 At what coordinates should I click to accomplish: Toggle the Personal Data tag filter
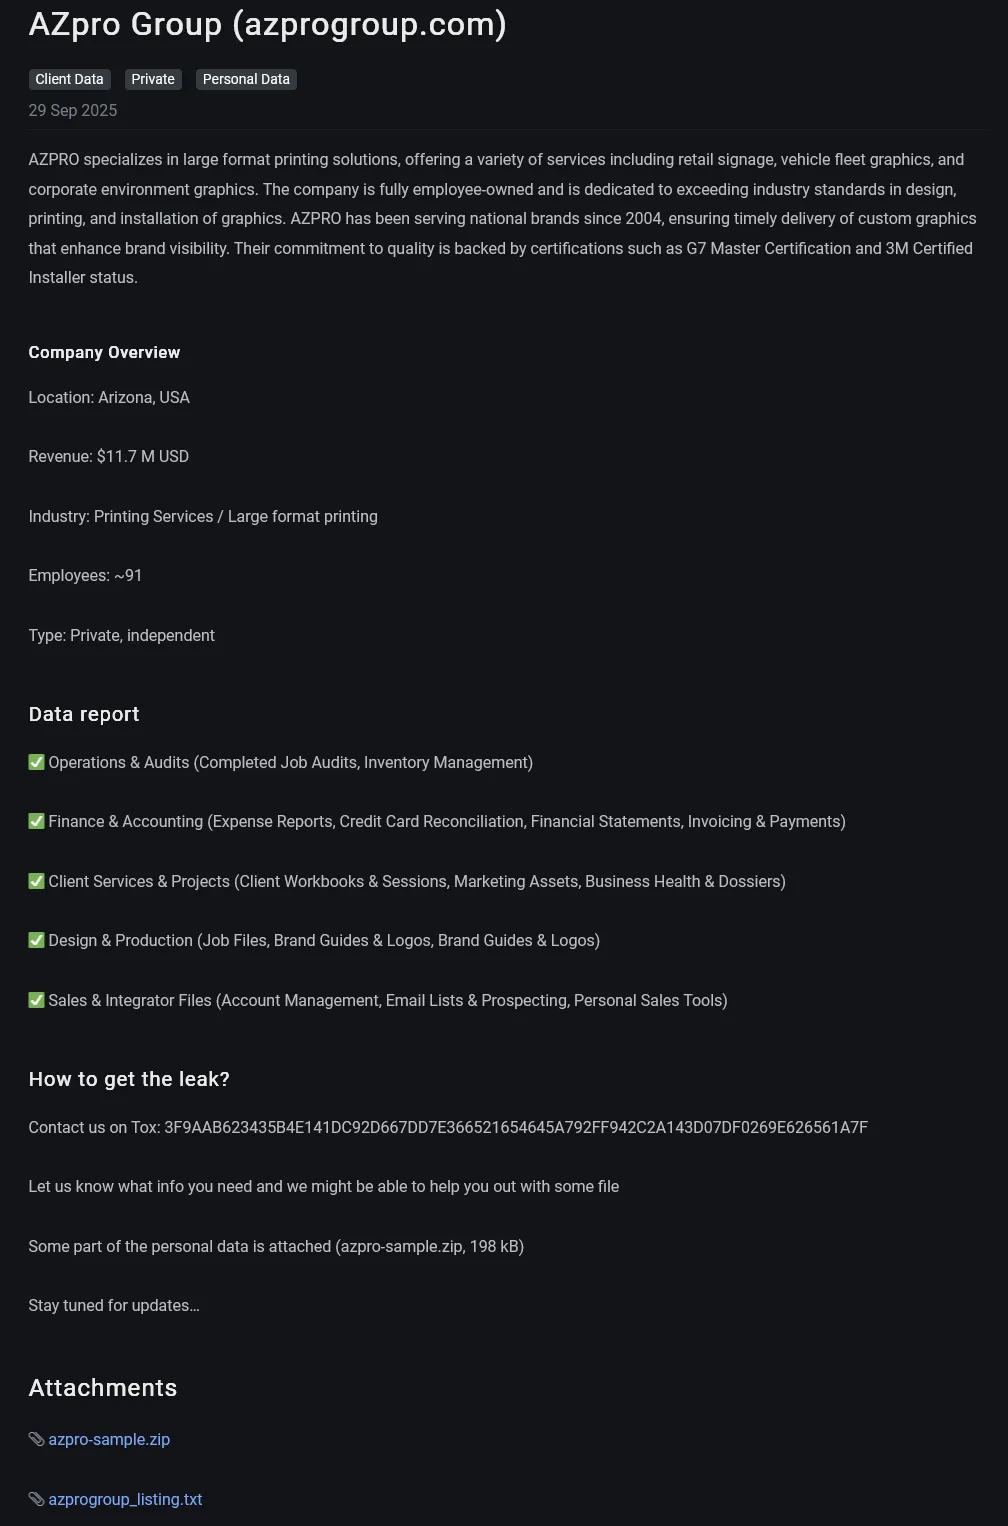tap(245, 79)
